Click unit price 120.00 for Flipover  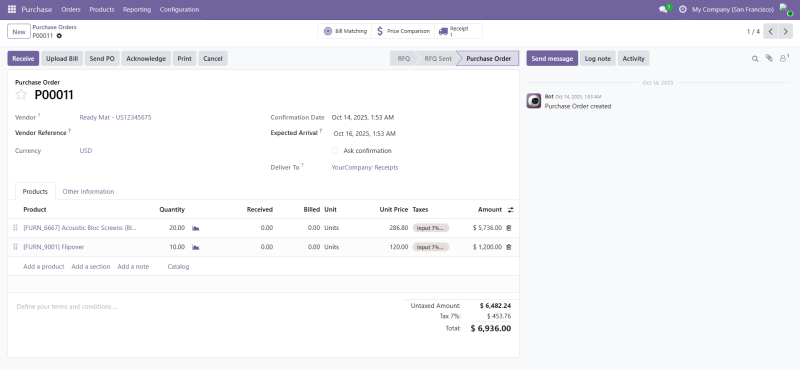398,247
